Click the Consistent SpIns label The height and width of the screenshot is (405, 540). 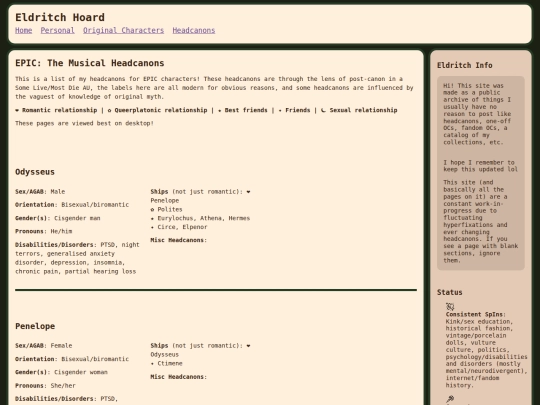476,314
